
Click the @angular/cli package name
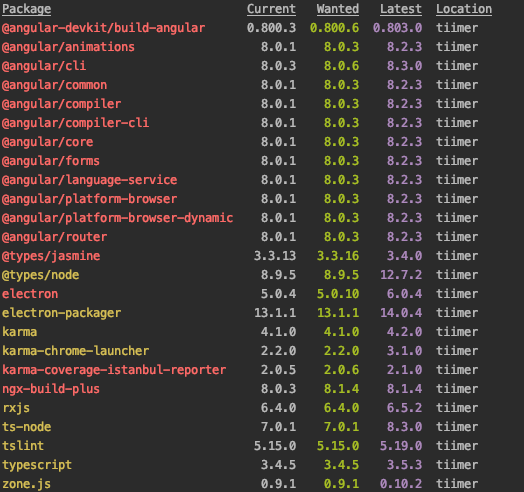[x=44, y=66]
